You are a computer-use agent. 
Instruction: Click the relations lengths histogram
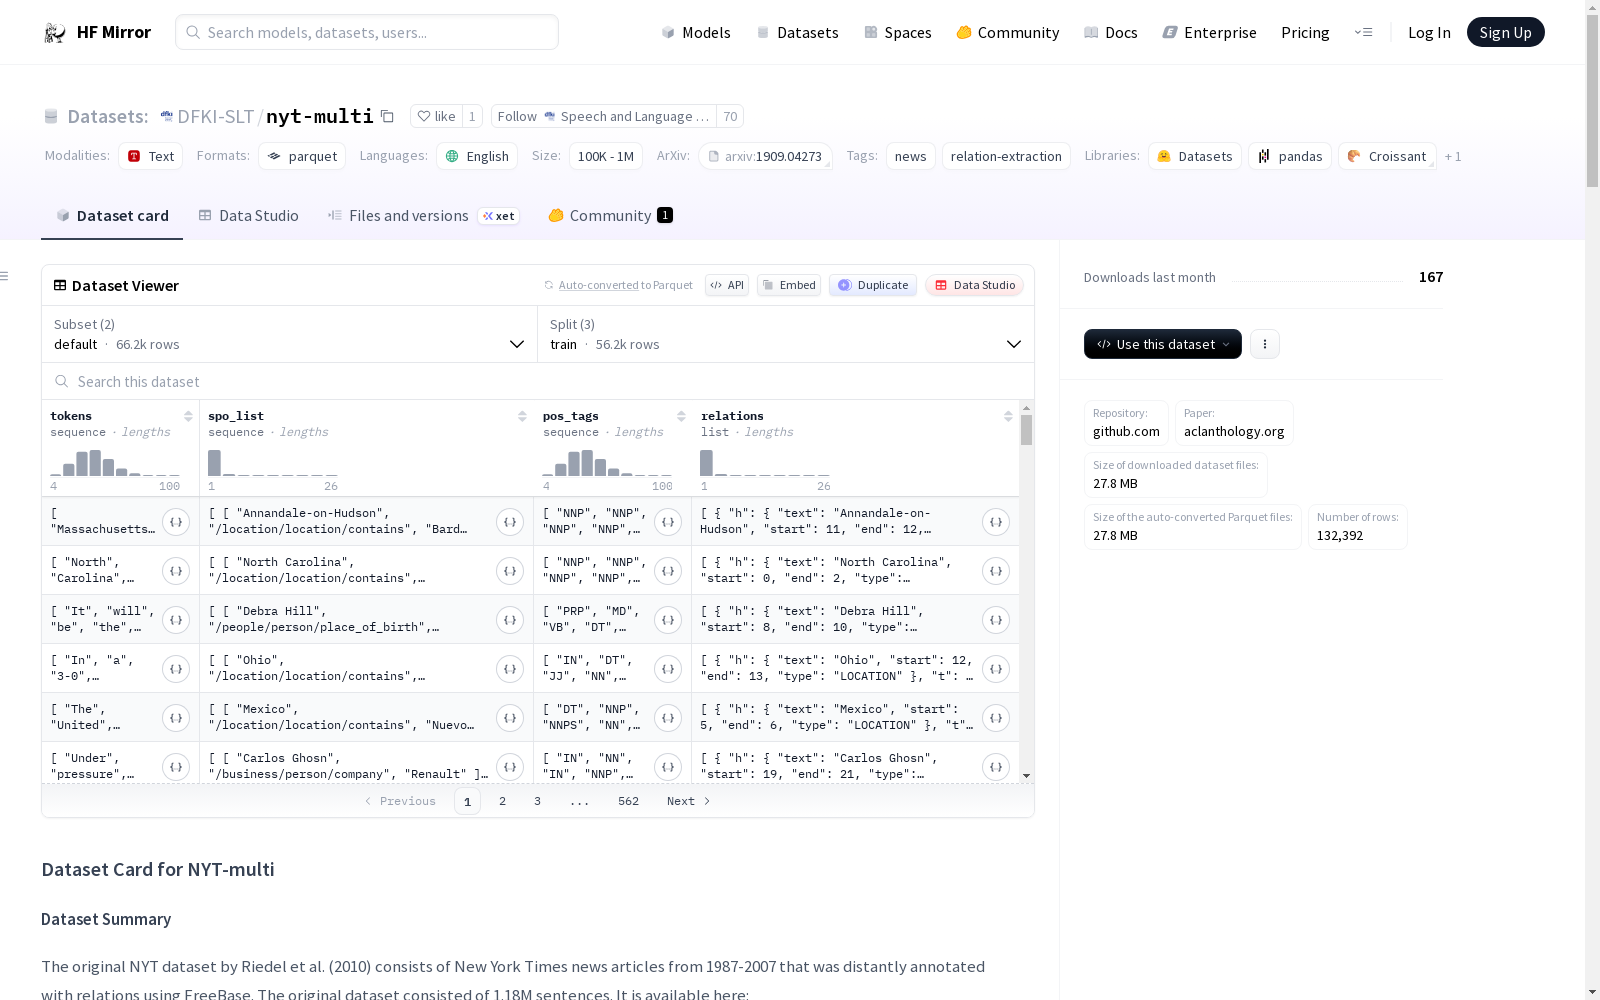[765, 463]
